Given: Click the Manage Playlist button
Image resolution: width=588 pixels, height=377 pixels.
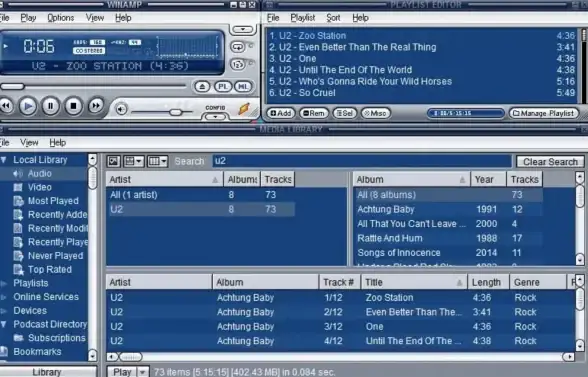Looking at the screenshot, I should 544,113.
